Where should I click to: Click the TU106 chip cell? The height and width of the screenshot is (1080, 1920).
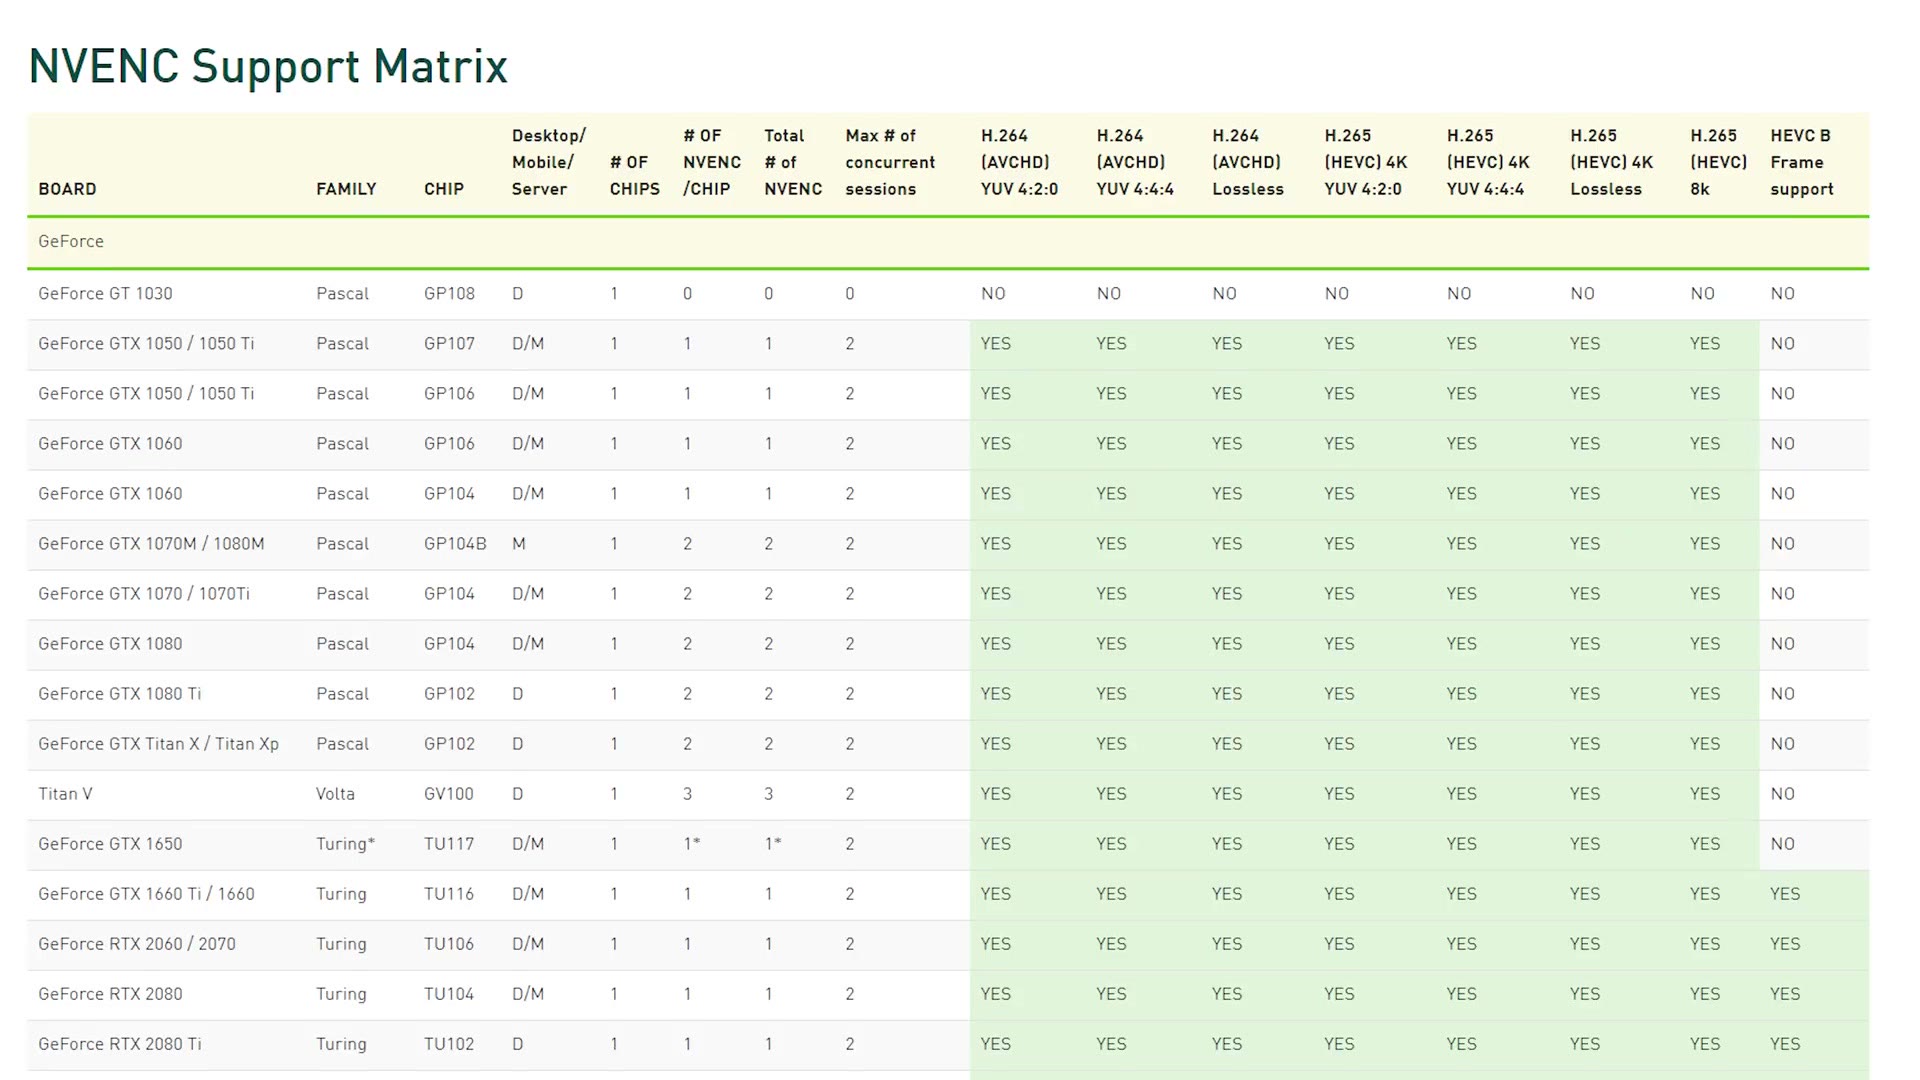(x=448, y=943)
